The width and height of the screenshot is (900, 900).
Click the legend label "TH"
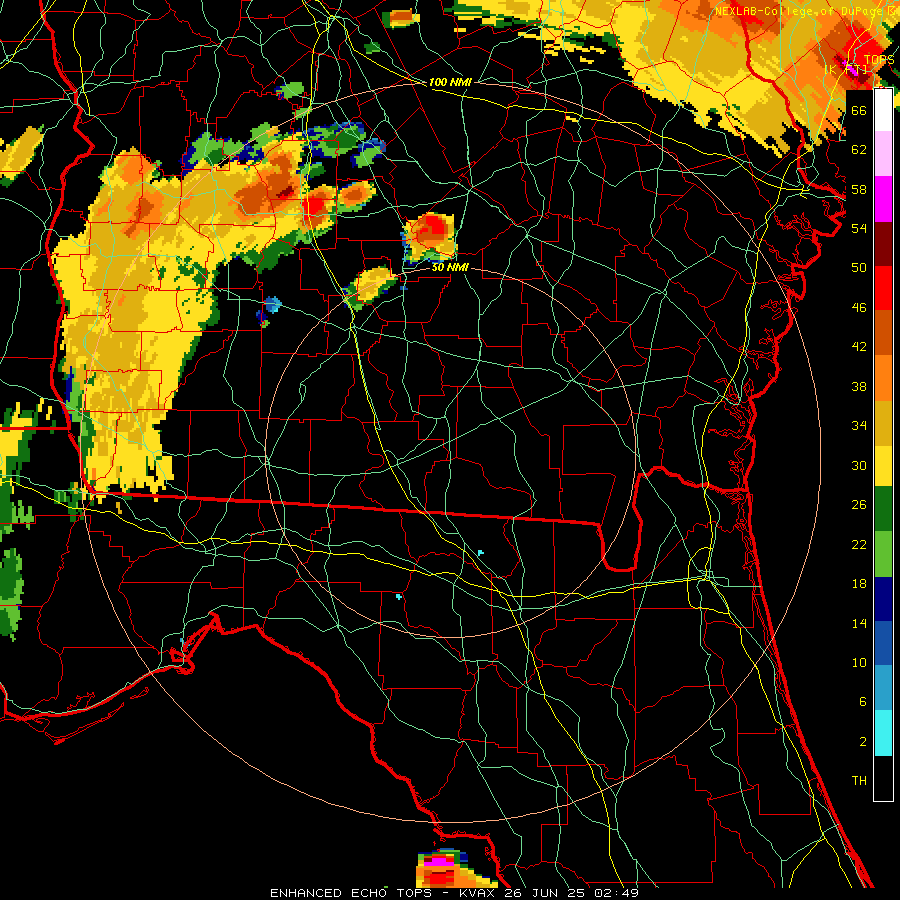tap(859, 780)
